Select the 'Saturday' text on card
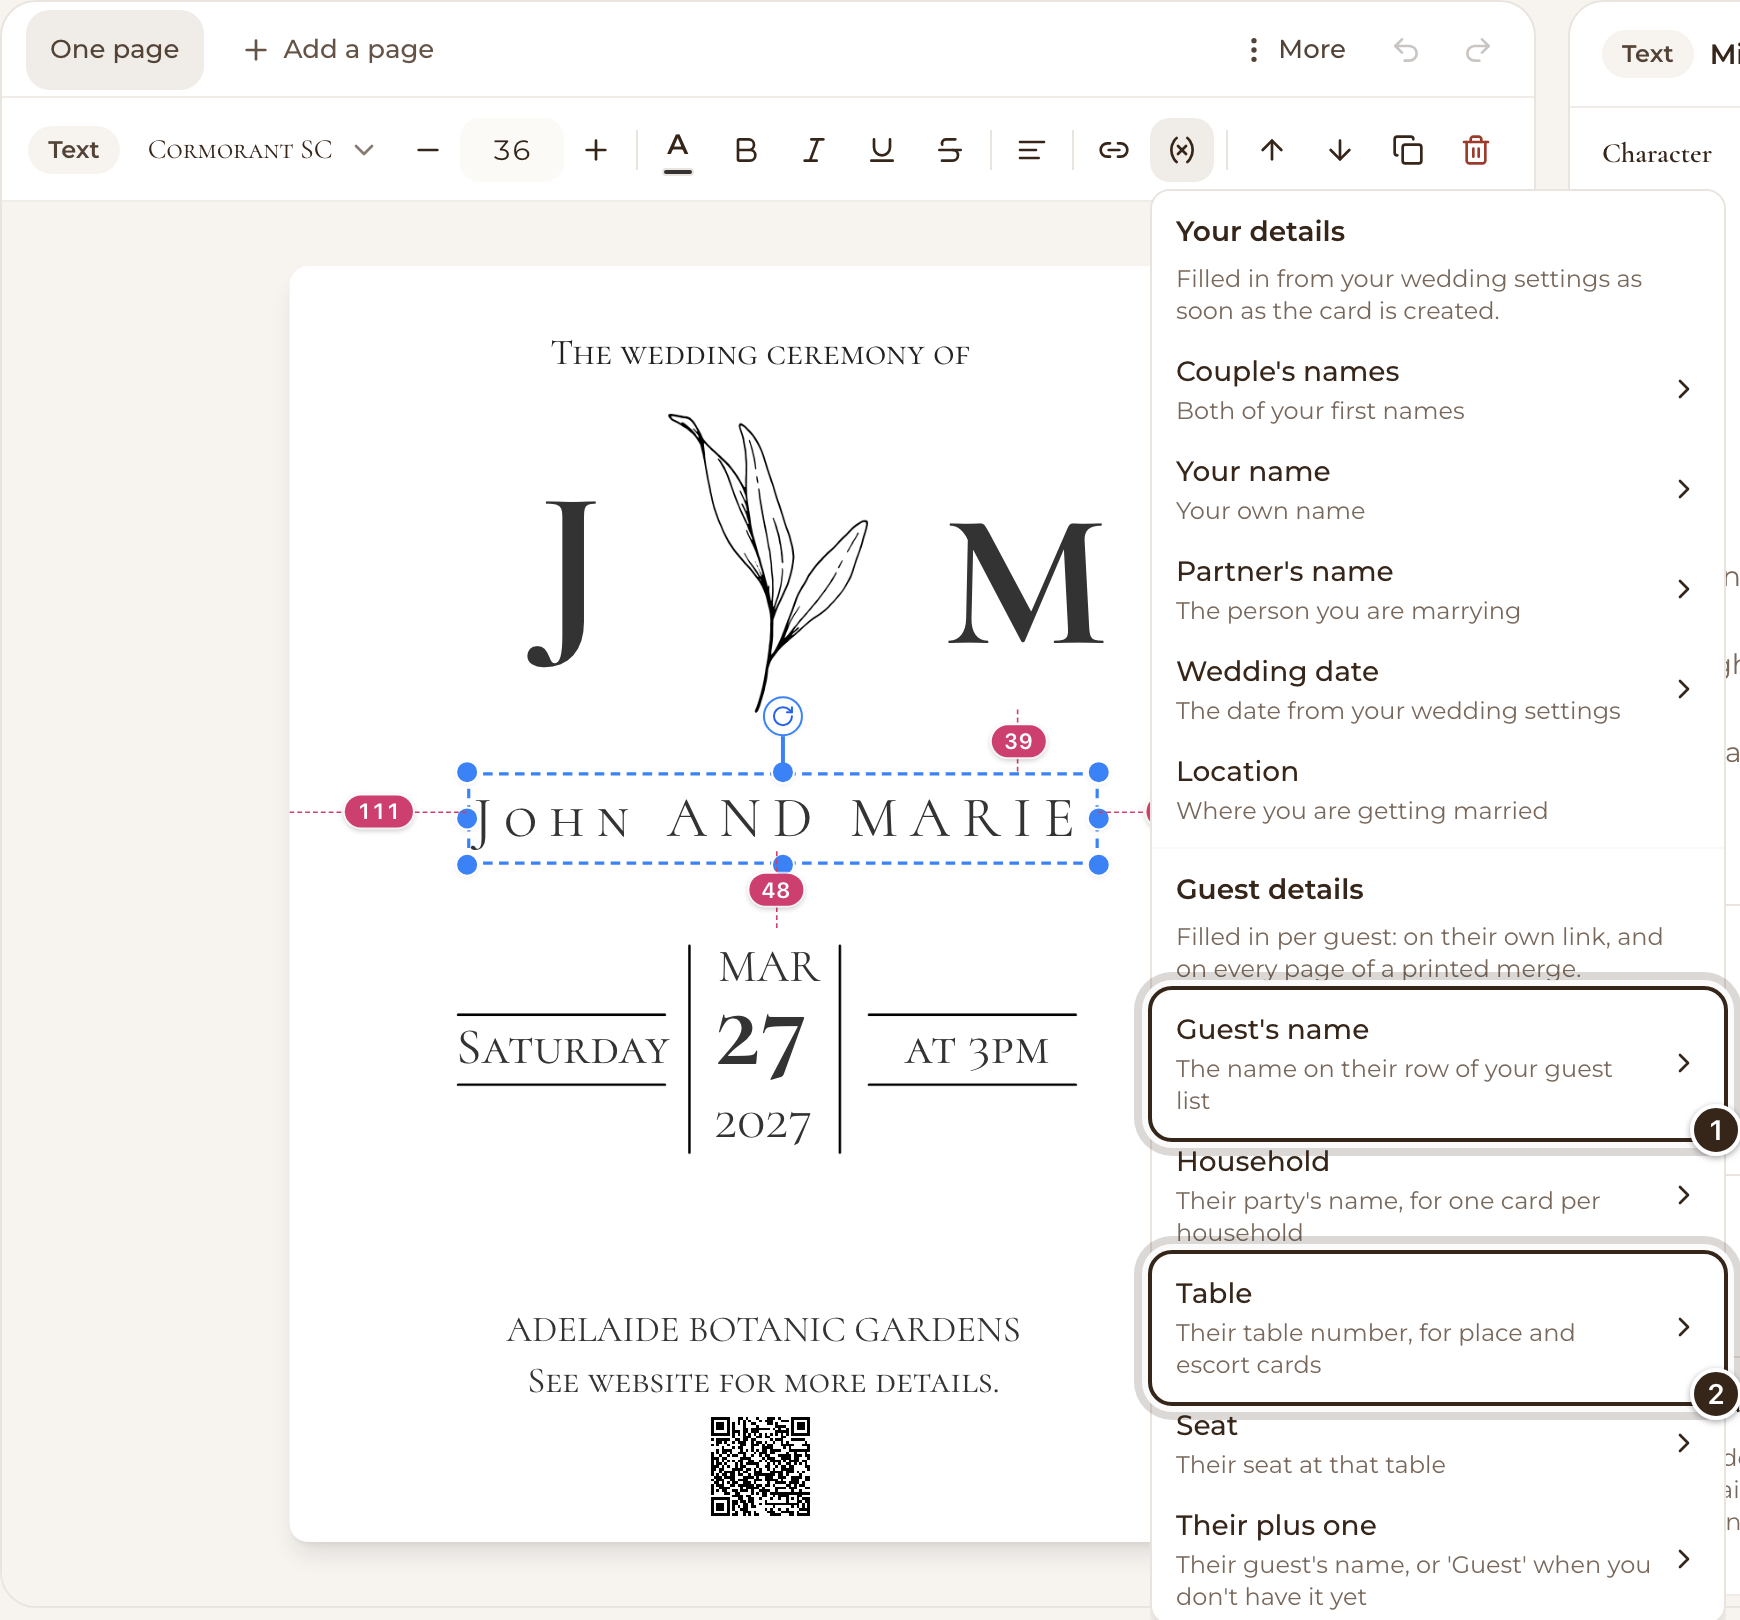Image resolution: width=1740 pixels, height=1620 pixels. (563, 1050)
